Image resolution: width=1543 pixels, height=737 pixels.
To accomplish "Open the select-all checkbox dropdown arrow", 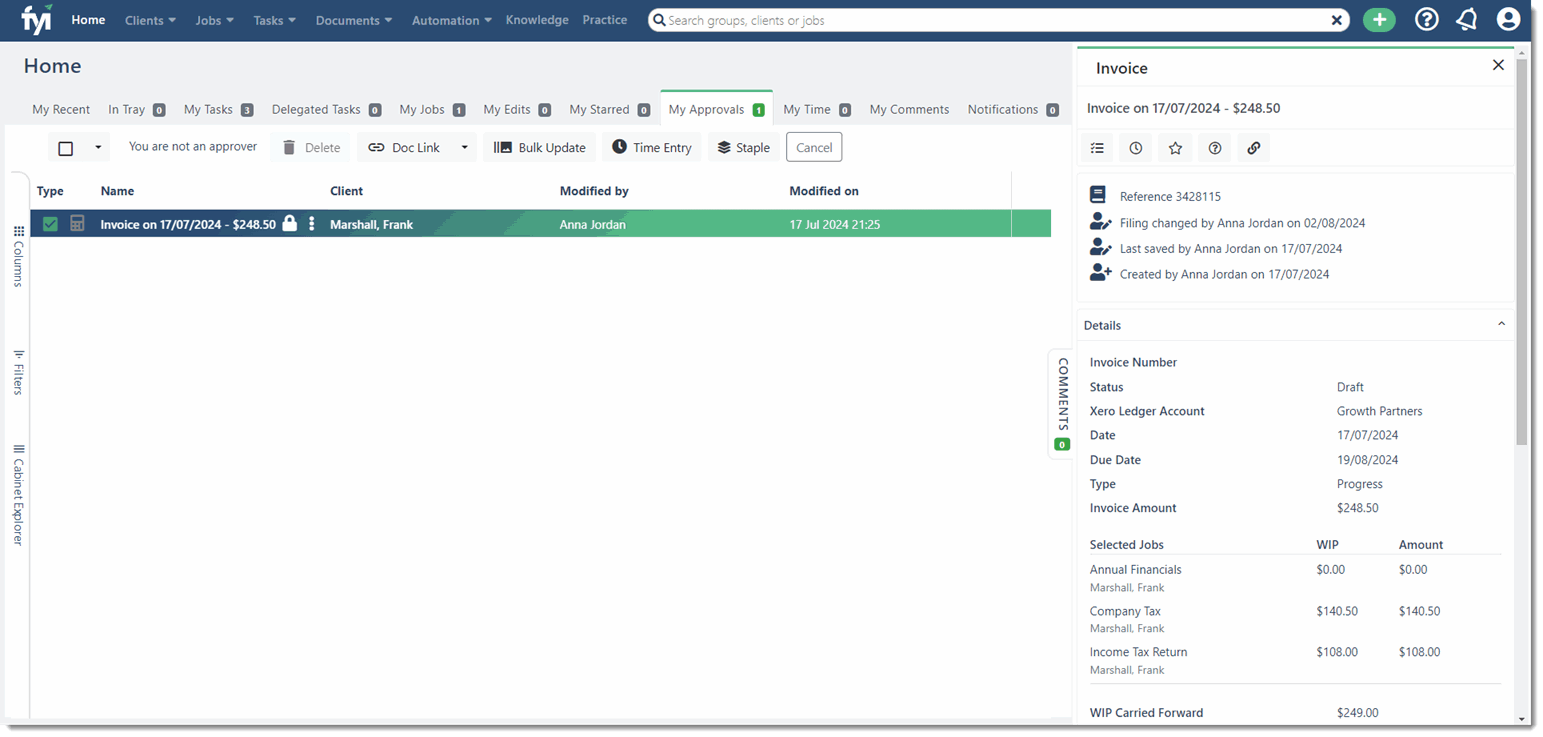I will click(x=98, y=148).
